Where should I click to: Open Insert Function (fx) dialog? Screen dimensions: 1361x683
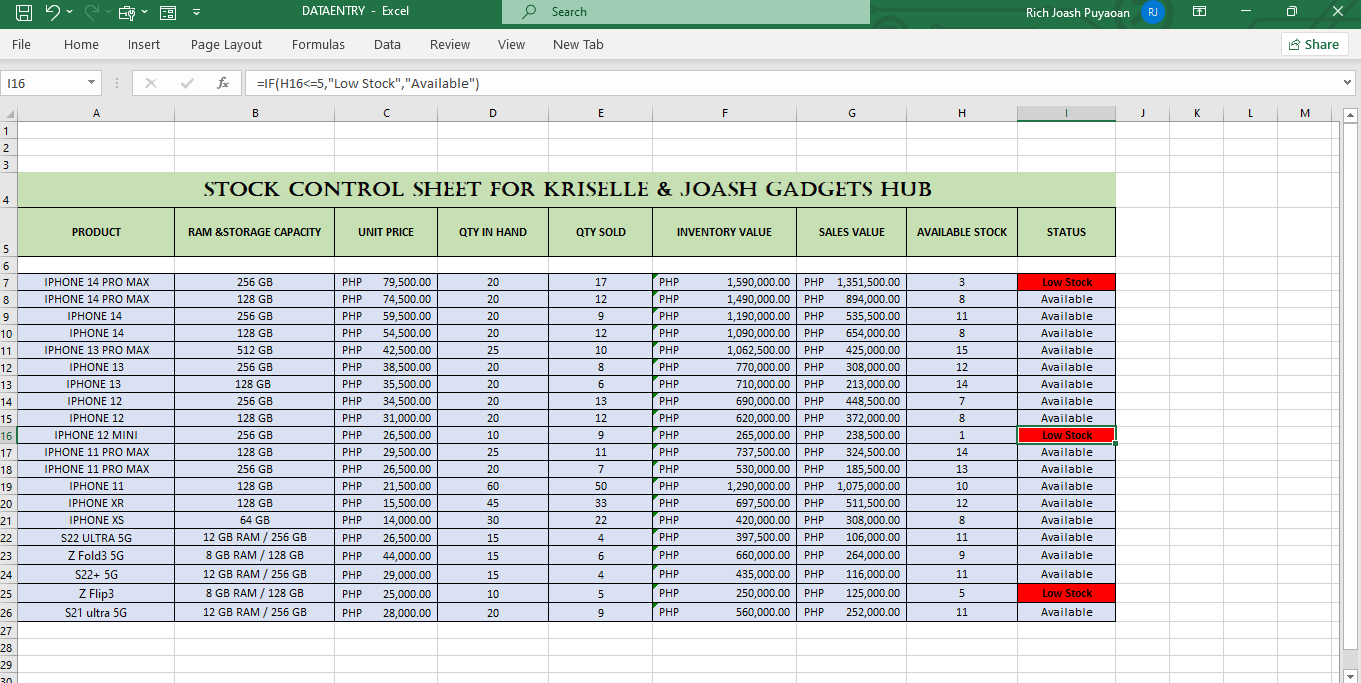click(x=223, y=84)
